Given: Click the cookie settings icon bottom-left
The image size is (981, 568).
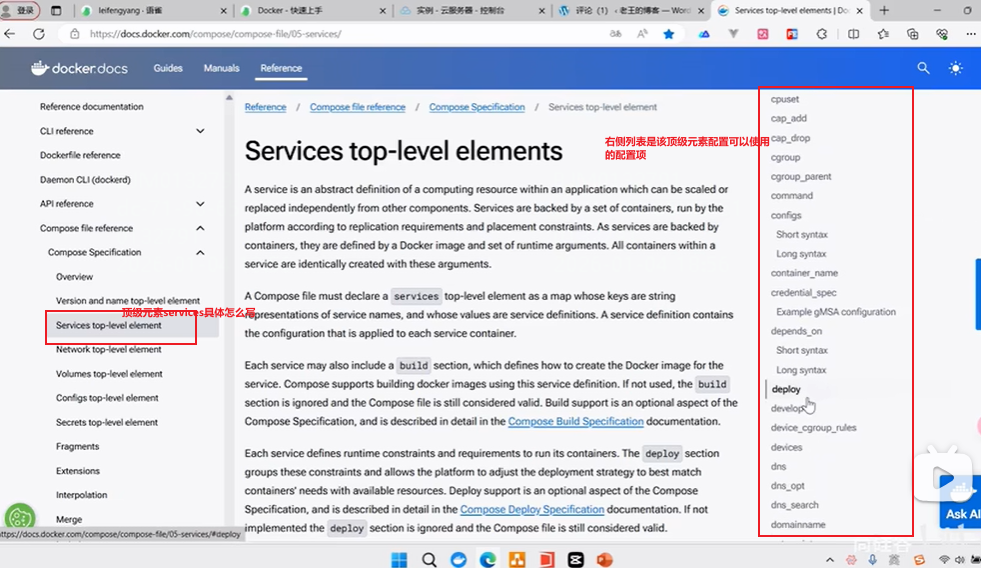Looking at the screenshot, I should (x=20, y=517).
